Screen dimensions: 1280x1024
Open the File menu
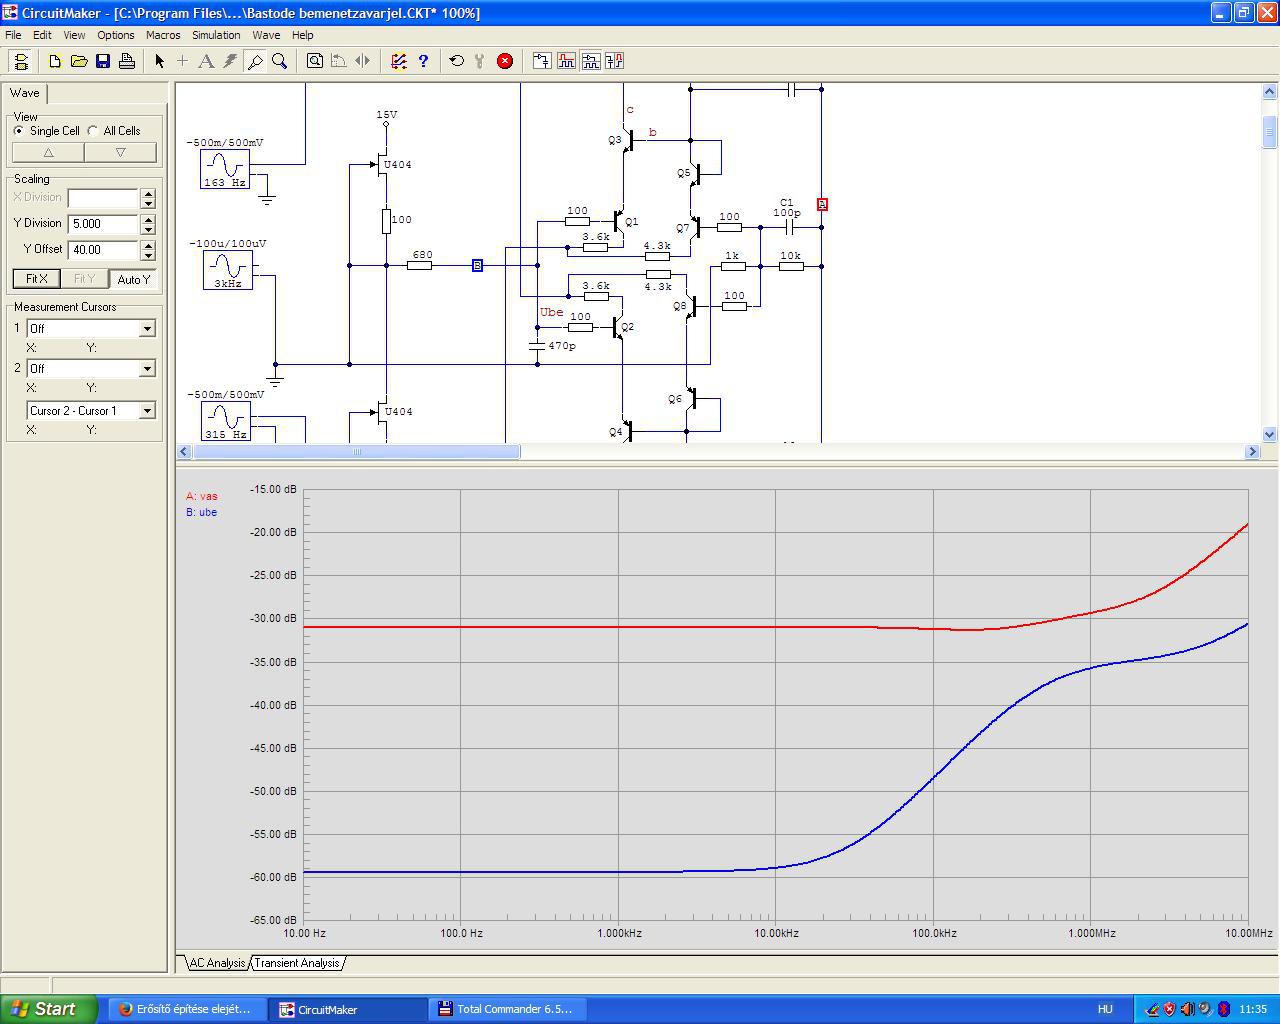click(x=13, y=35)
